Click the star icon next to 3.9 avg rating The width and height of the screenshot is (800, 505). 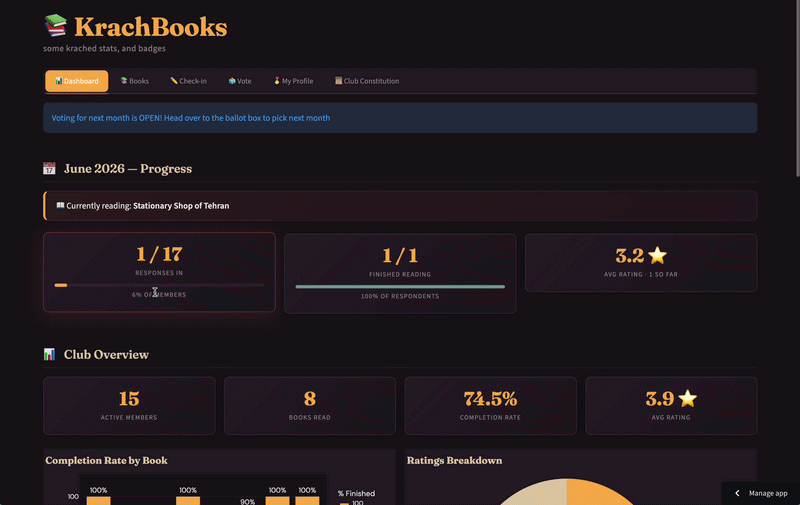coord(688,398)
